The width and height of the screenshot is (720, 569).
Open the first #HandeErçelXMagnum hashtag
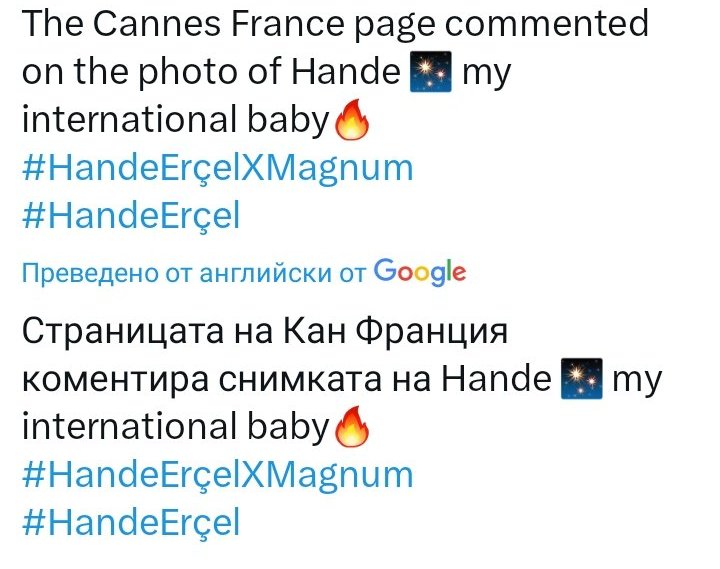pyautogui.click(x=218, y=169)
